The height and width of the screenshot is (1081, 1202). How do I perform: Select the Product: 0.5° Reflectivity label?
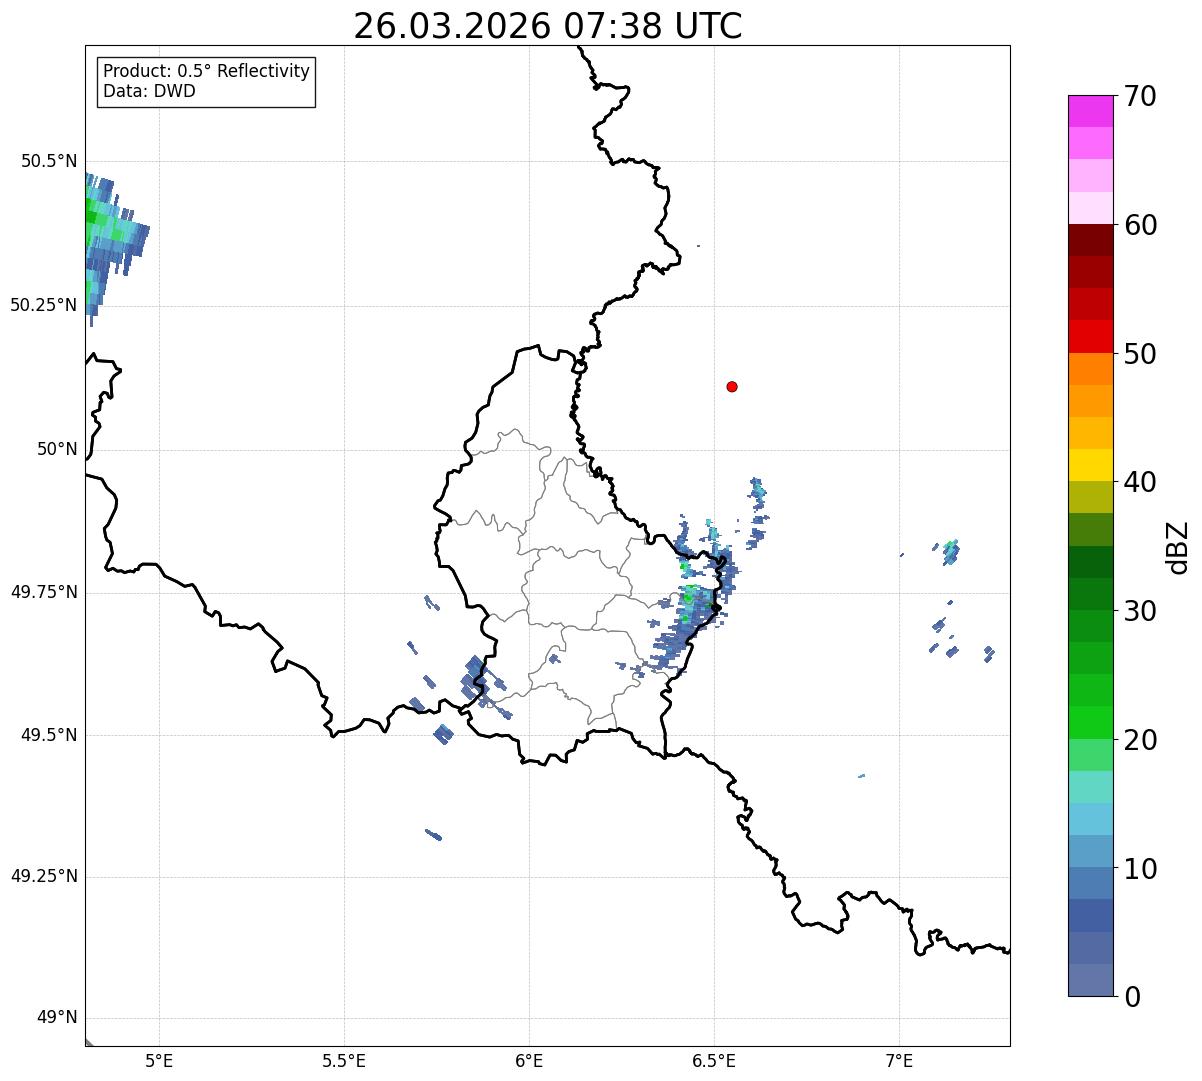207,71
